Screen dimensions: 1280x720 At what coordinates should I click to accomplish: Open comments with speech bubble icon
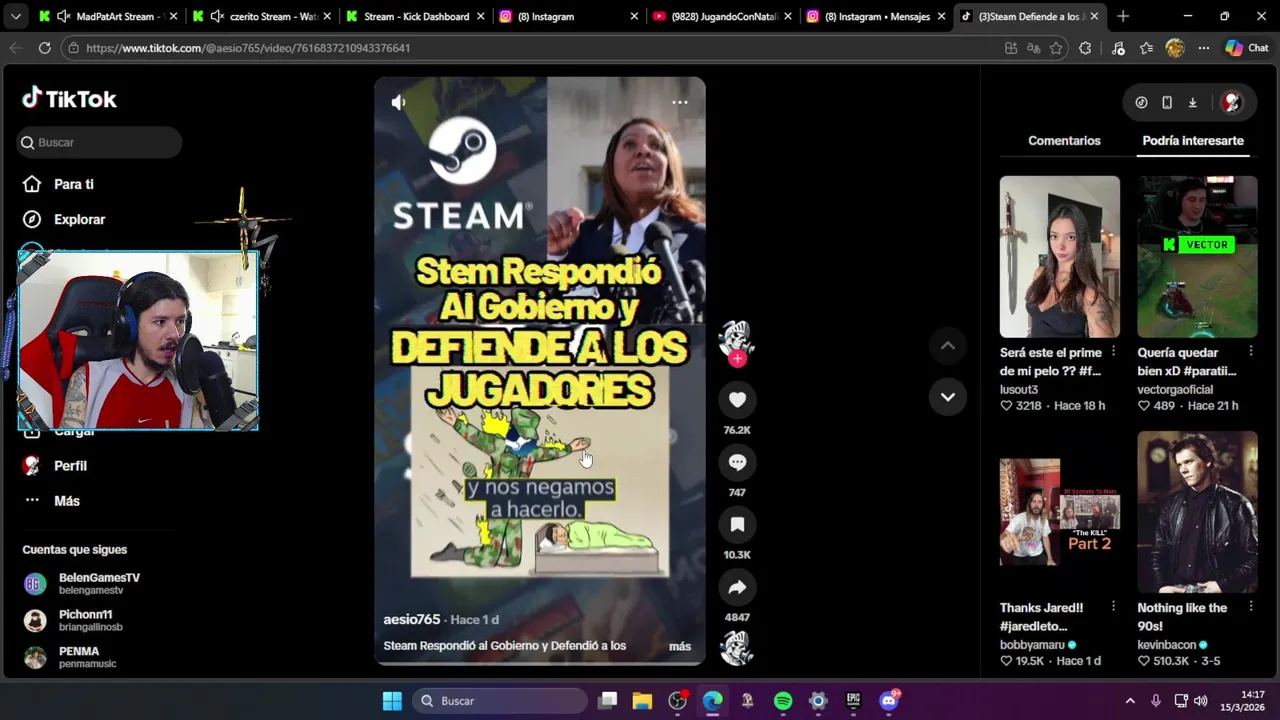(x=737, y=462)
